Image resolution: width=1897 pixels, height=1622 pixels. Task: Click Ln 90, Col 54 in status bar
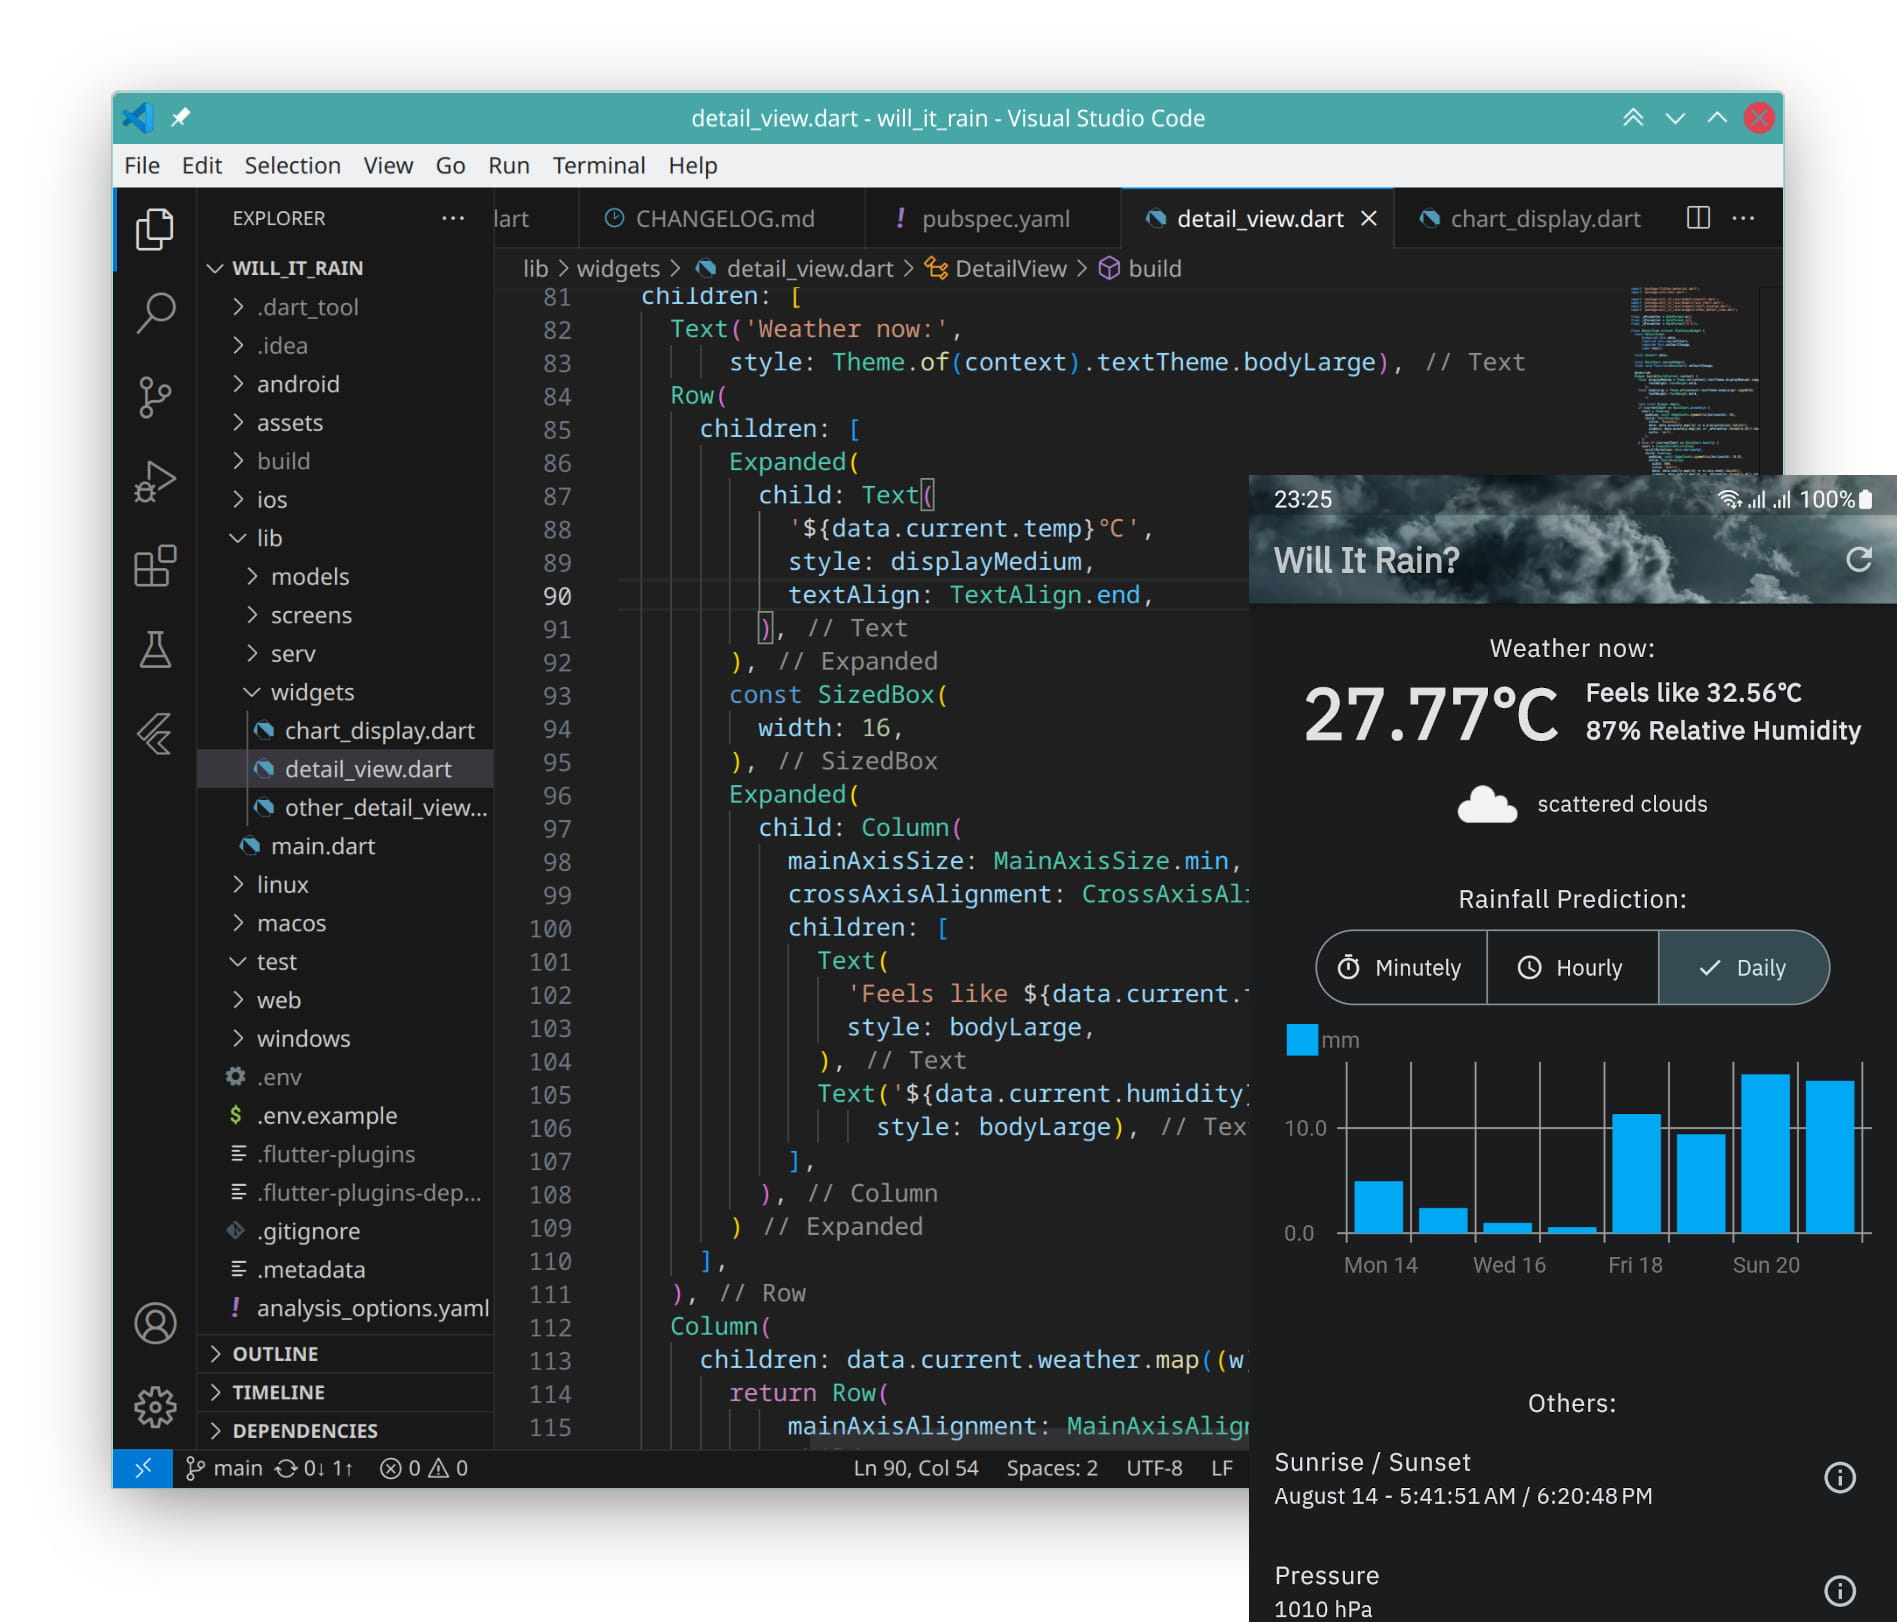(916, 1468)
